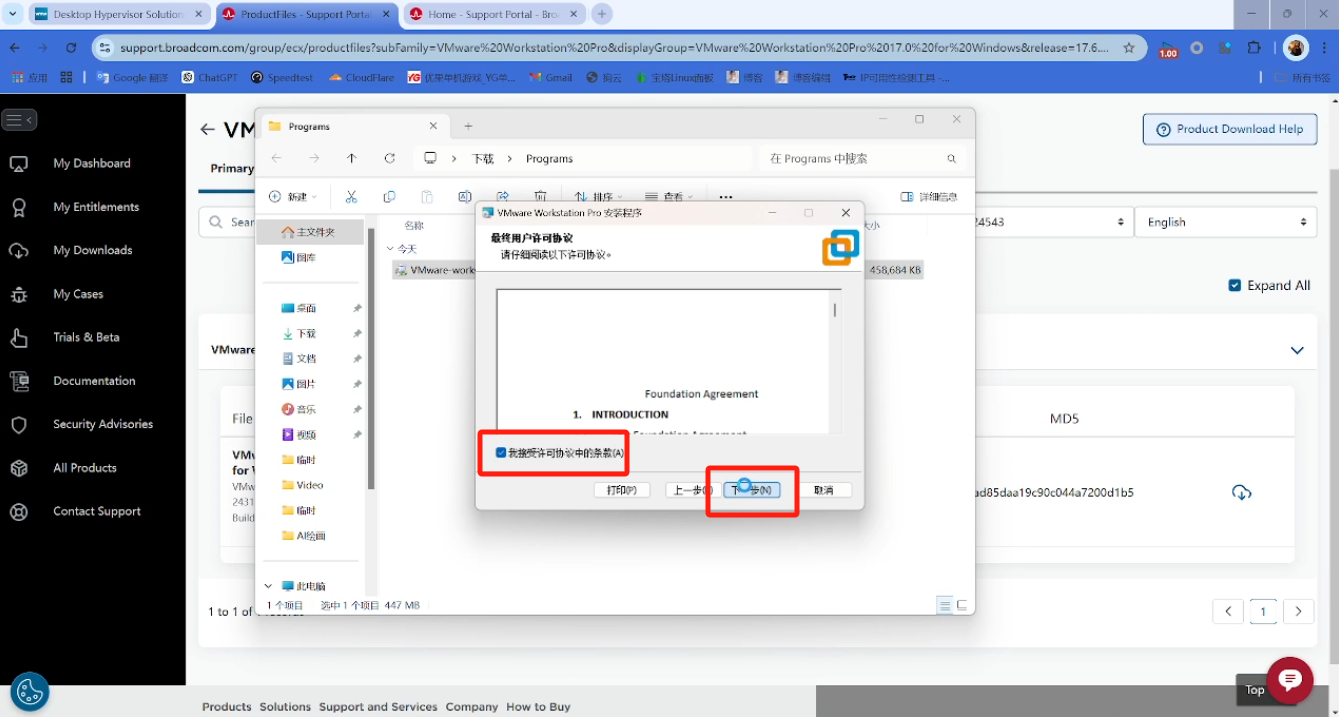Click the Security Advisories shield icon
The image size is (1339, 717).
(x=18, y=425)
